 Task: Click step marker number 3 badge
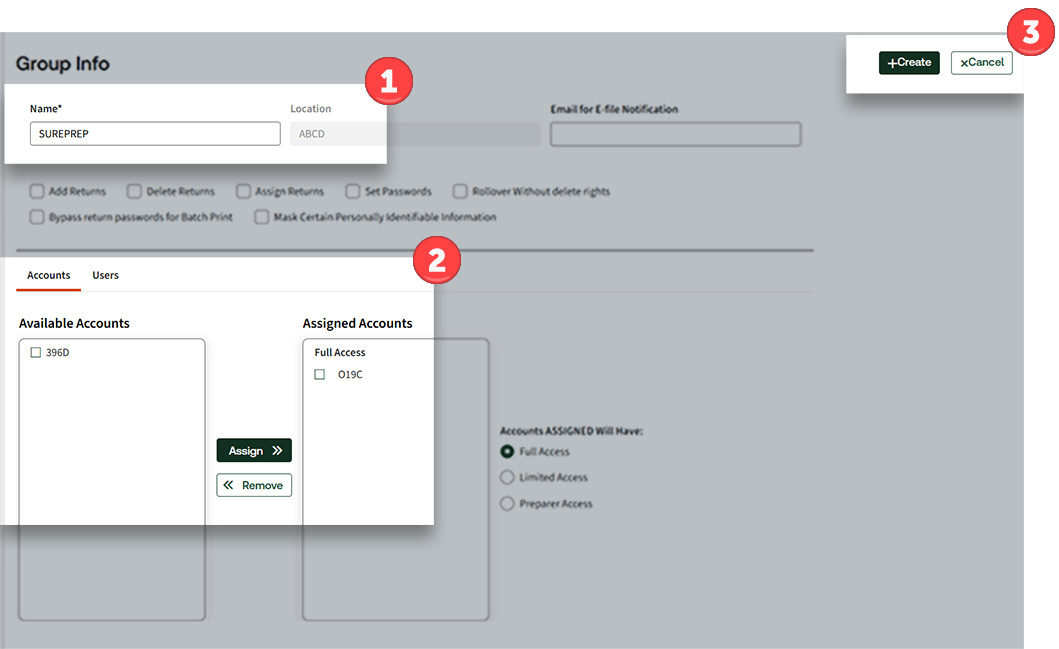pyautogui.click(x=1030, y=32)
